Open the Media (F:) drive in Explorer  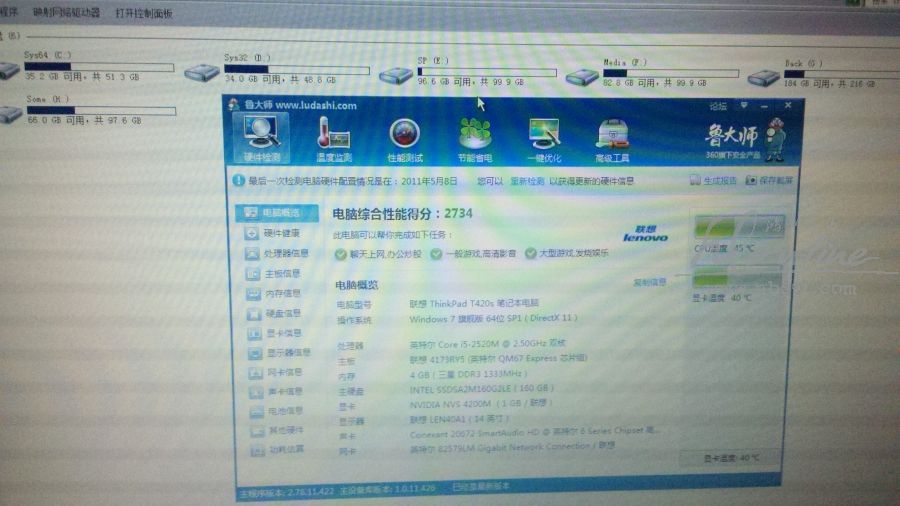(x=653, y=73)
